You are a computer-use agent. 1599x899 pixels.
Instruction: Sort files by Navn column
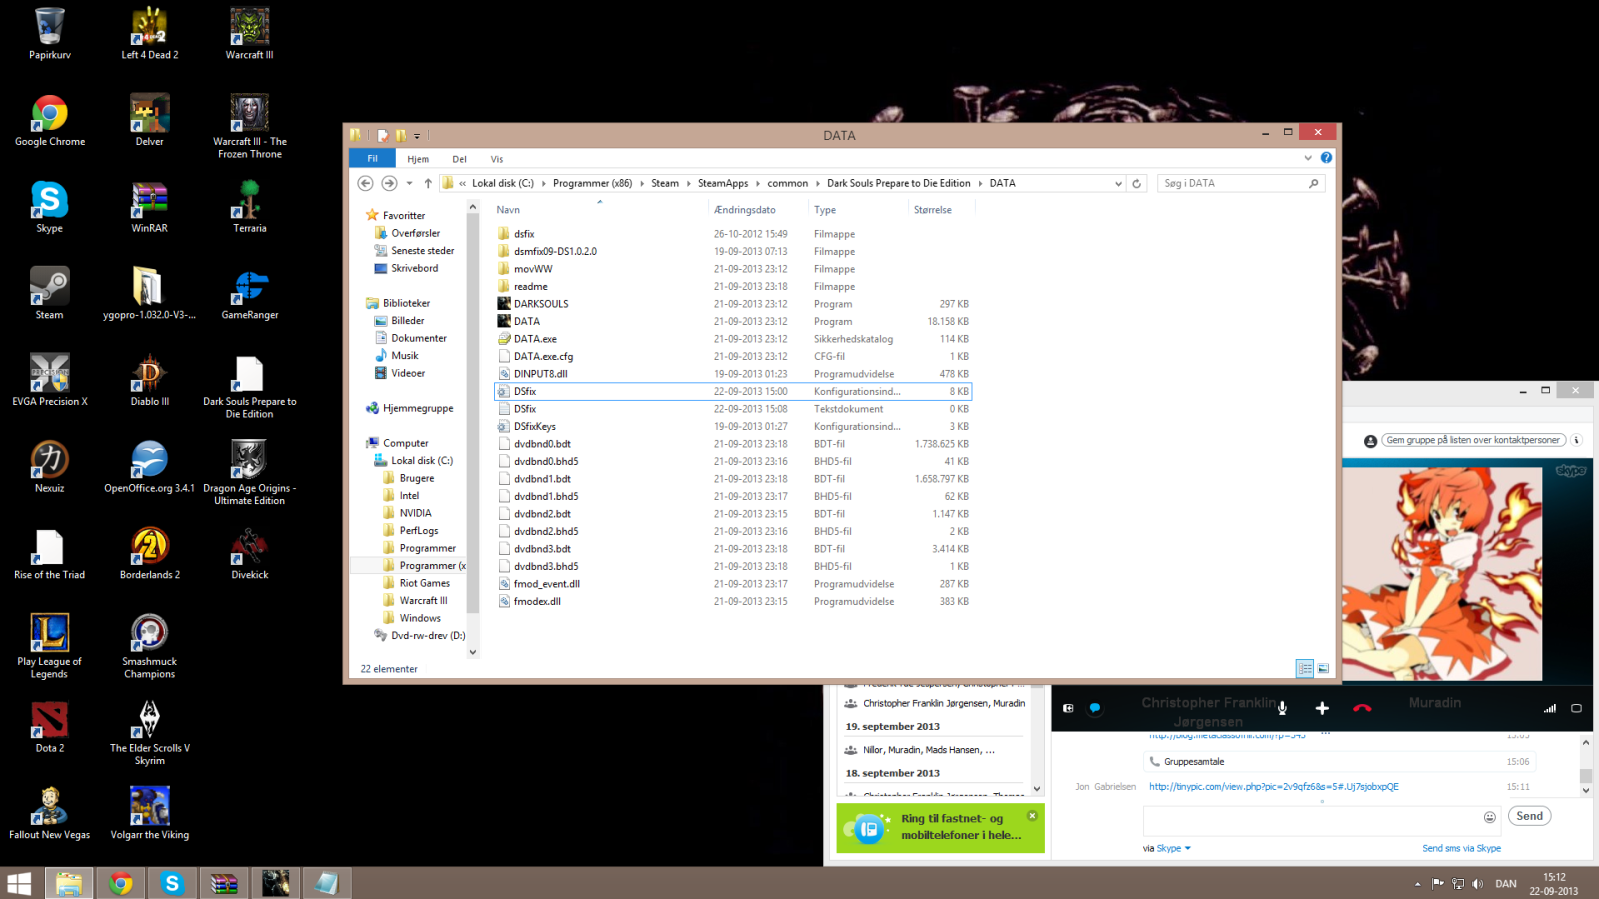[x=600, y=210]
